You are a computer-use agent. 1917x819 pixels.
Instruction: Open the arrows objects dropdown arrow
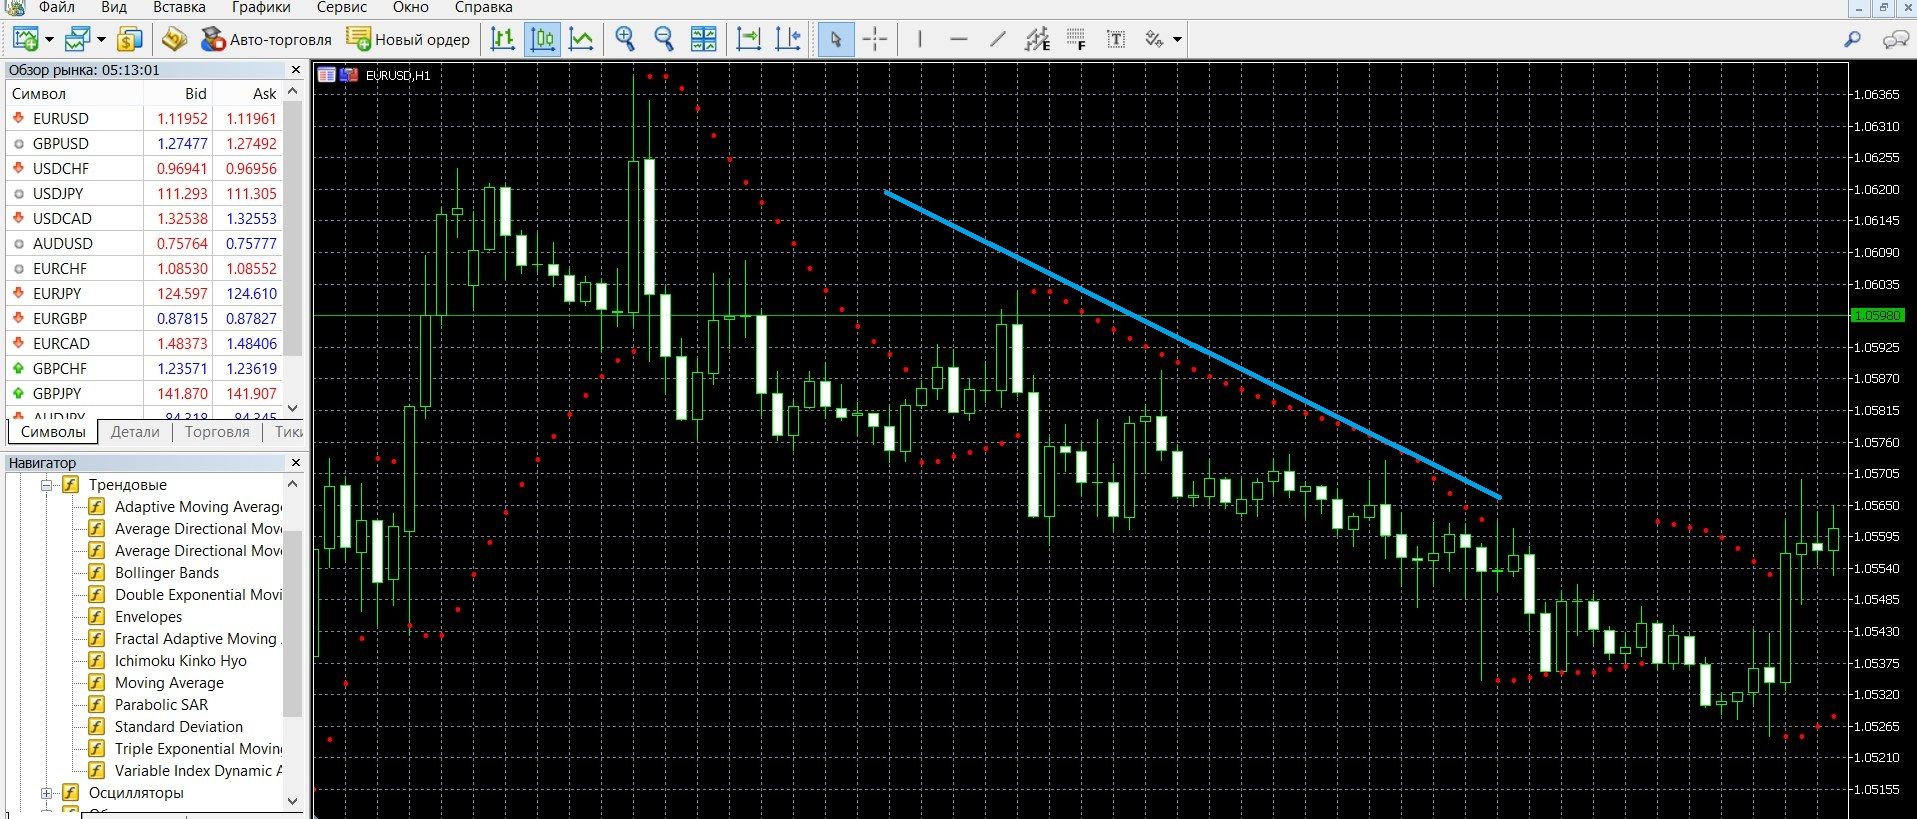click(x=1177, y=40)
